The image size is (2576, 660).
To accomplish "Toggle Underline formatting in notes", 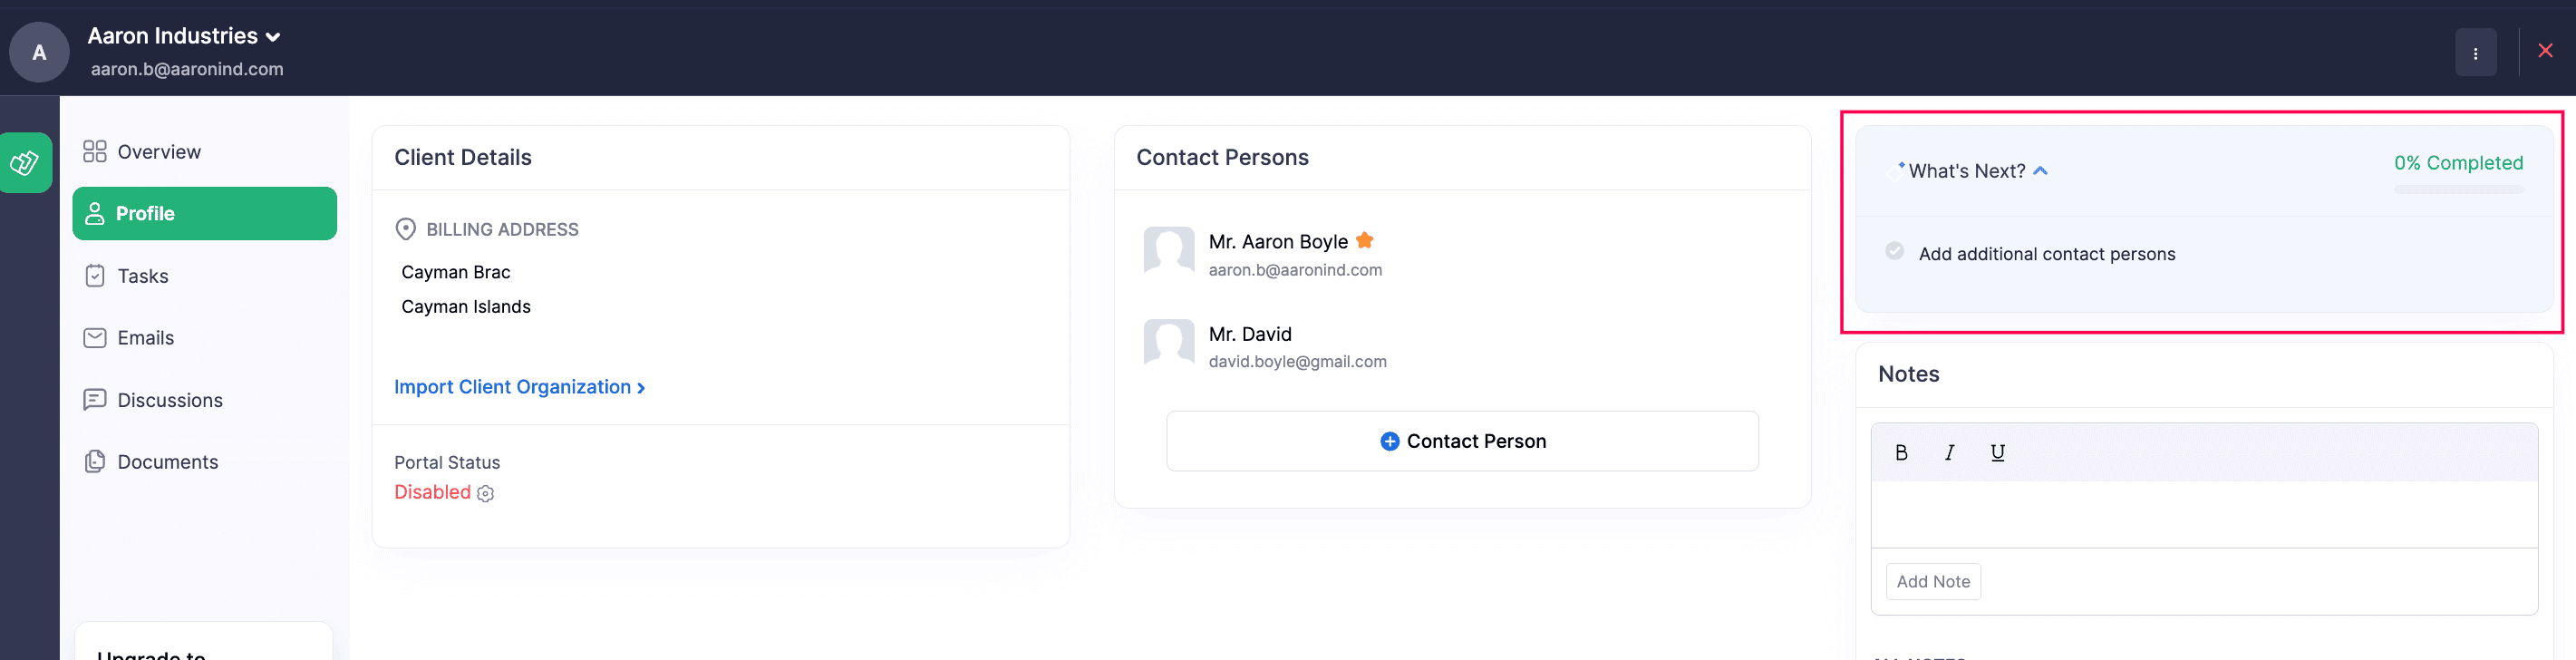I will click(1997, 453).
